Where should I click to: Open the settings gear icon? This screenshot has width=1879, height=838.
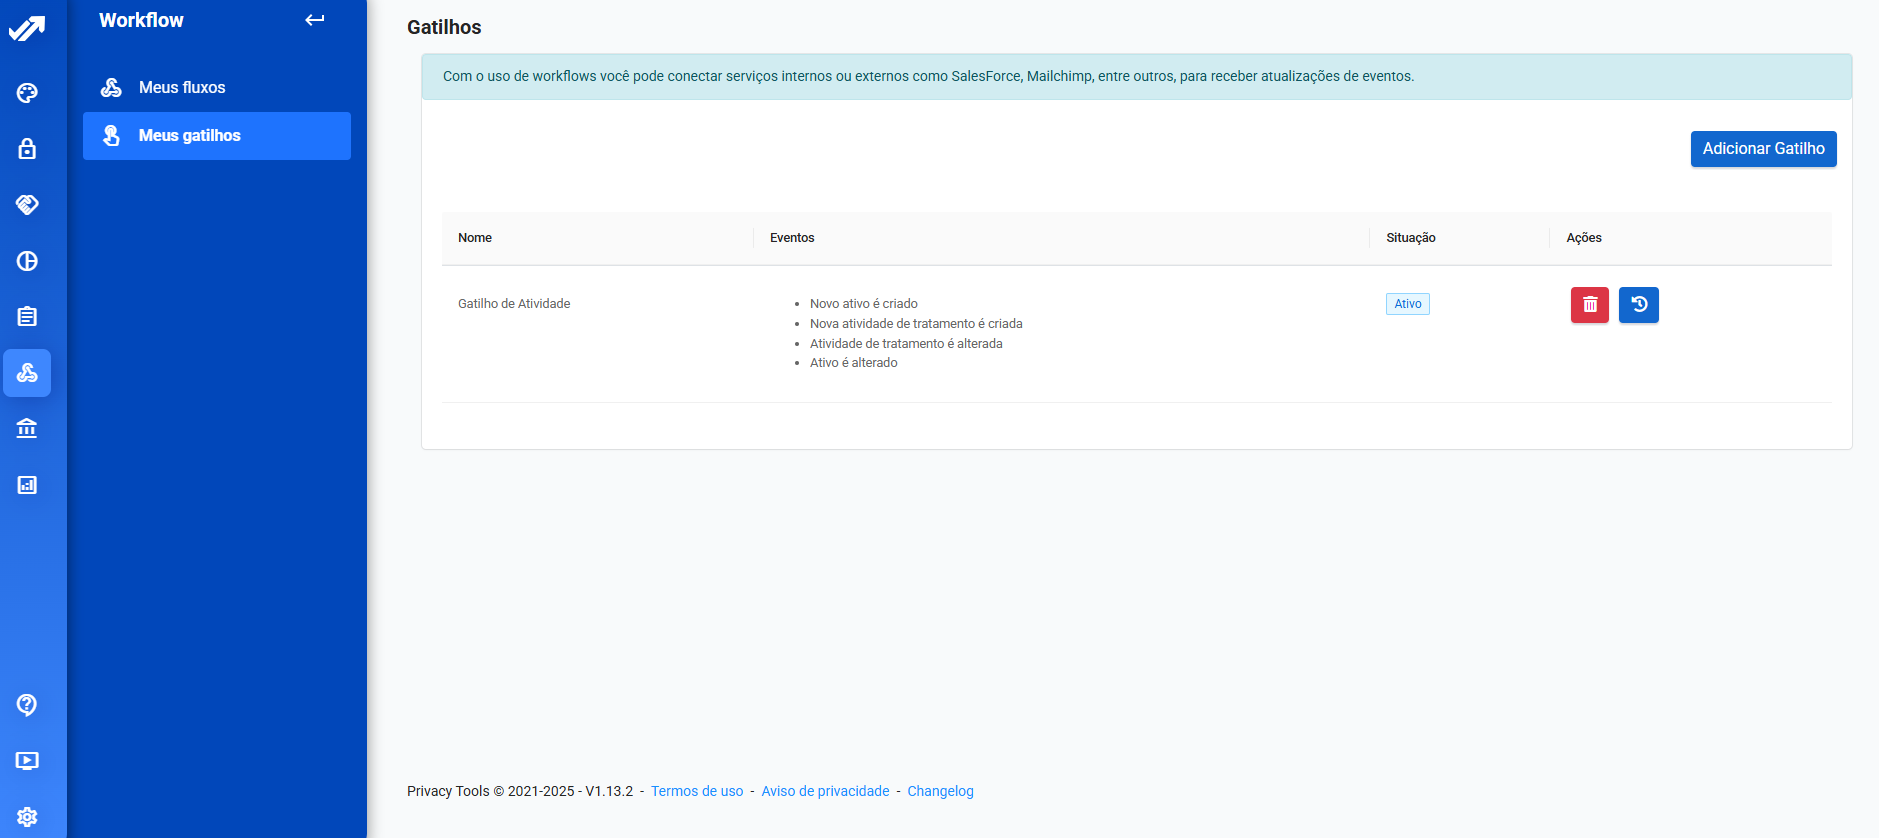tap(27, 817)
